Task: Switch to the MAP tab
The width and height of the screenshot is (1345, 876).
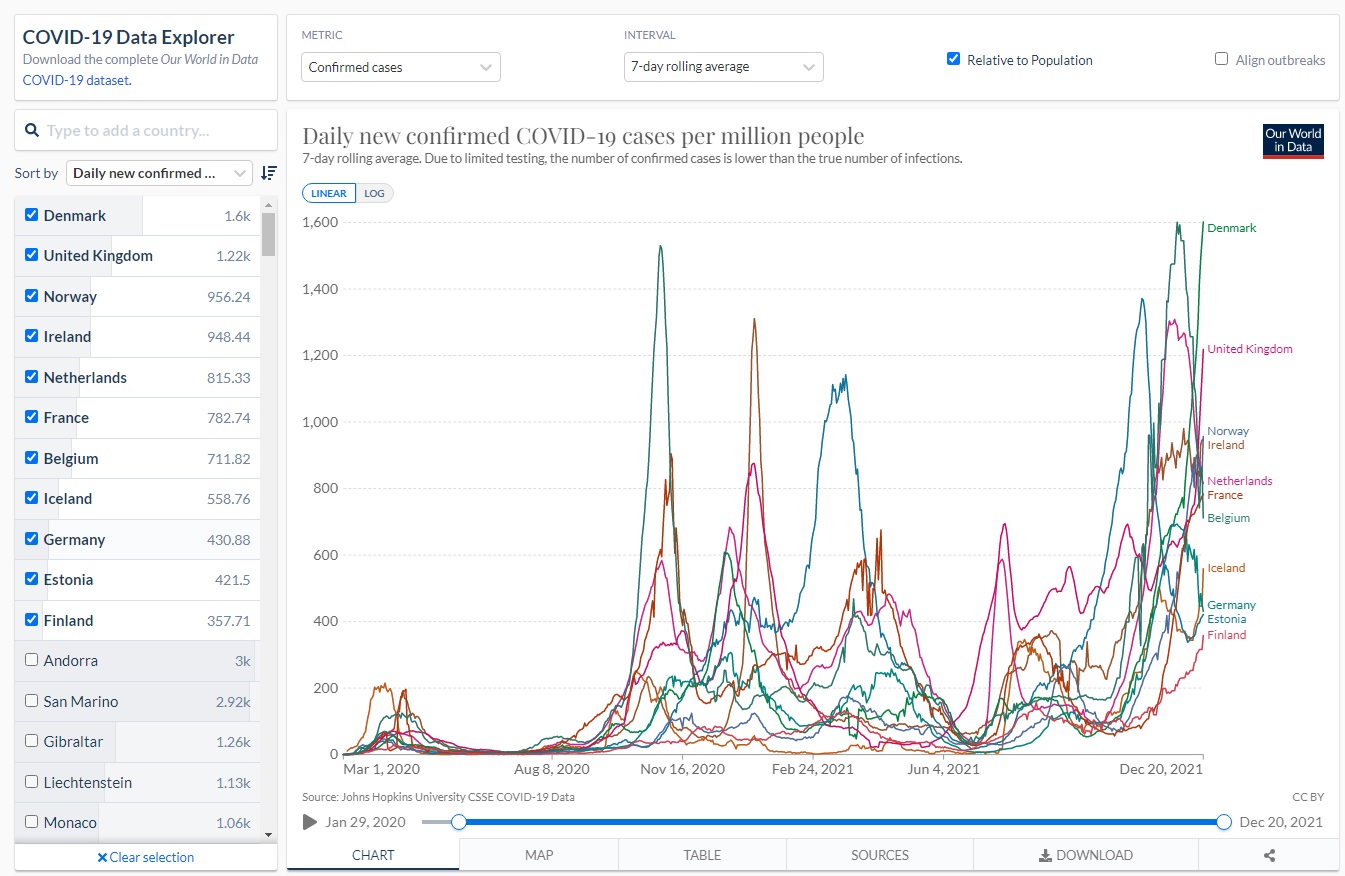Action: tap(539, 855)
